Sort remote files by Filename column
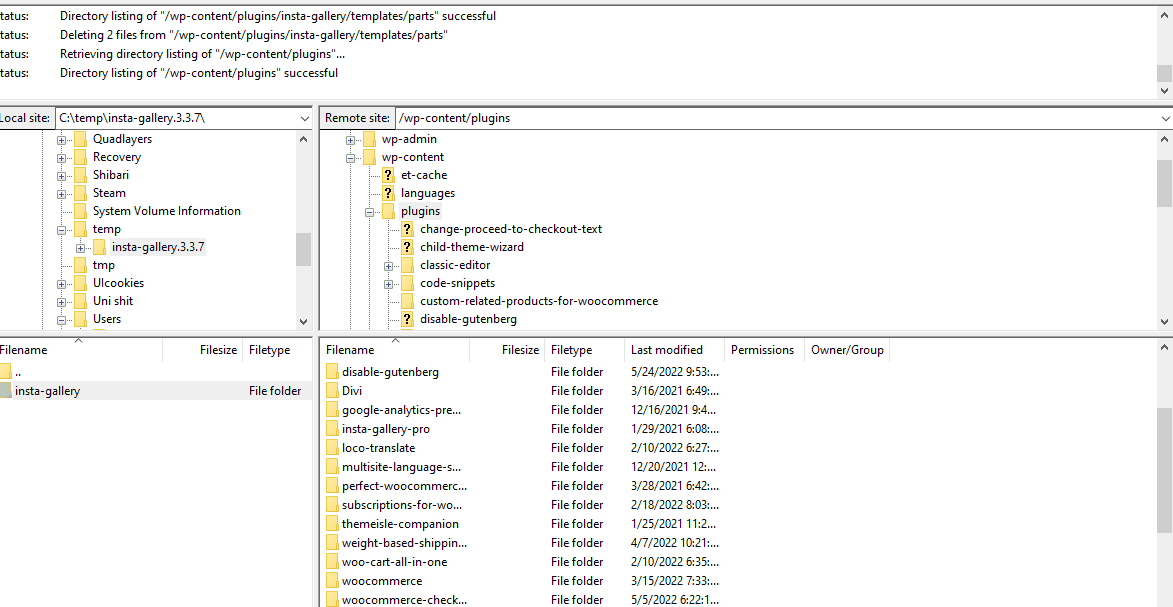1173x607 pixels. pyautogui.click(x=394, y=350)
